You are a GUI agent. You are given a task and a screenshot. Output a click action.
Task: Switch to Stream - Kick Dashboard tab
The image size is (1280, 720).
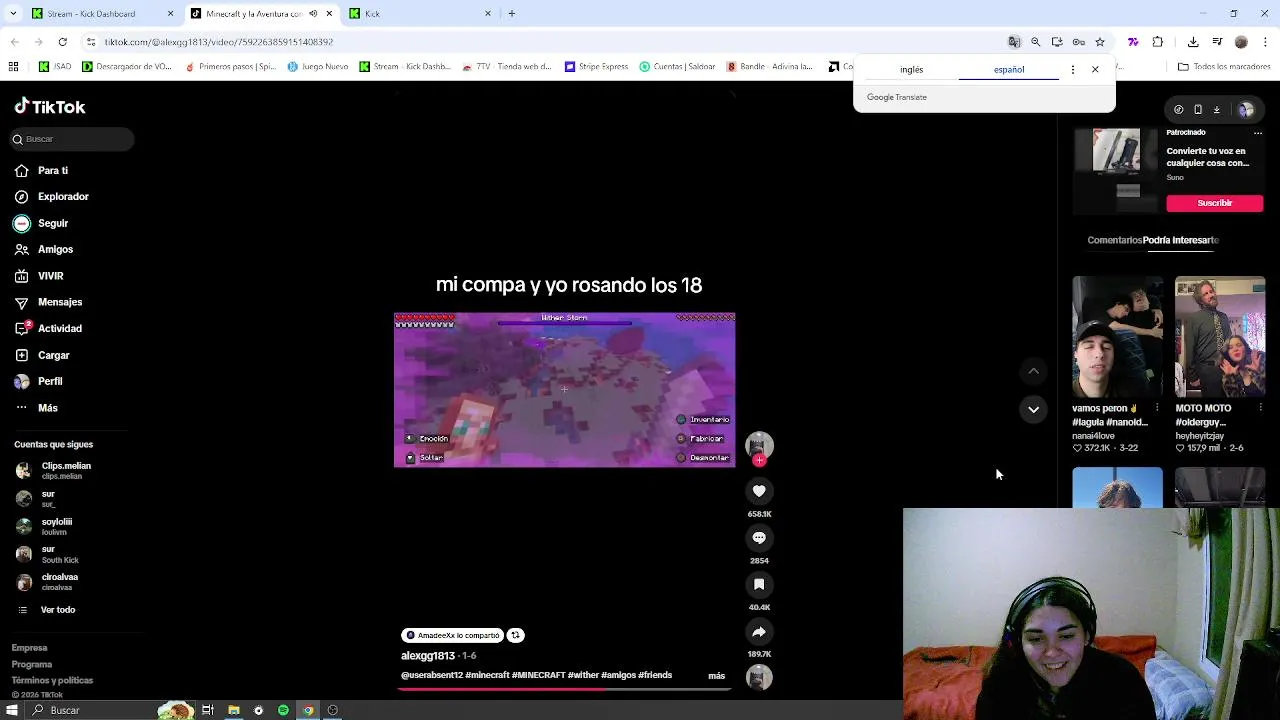[100, 14]
